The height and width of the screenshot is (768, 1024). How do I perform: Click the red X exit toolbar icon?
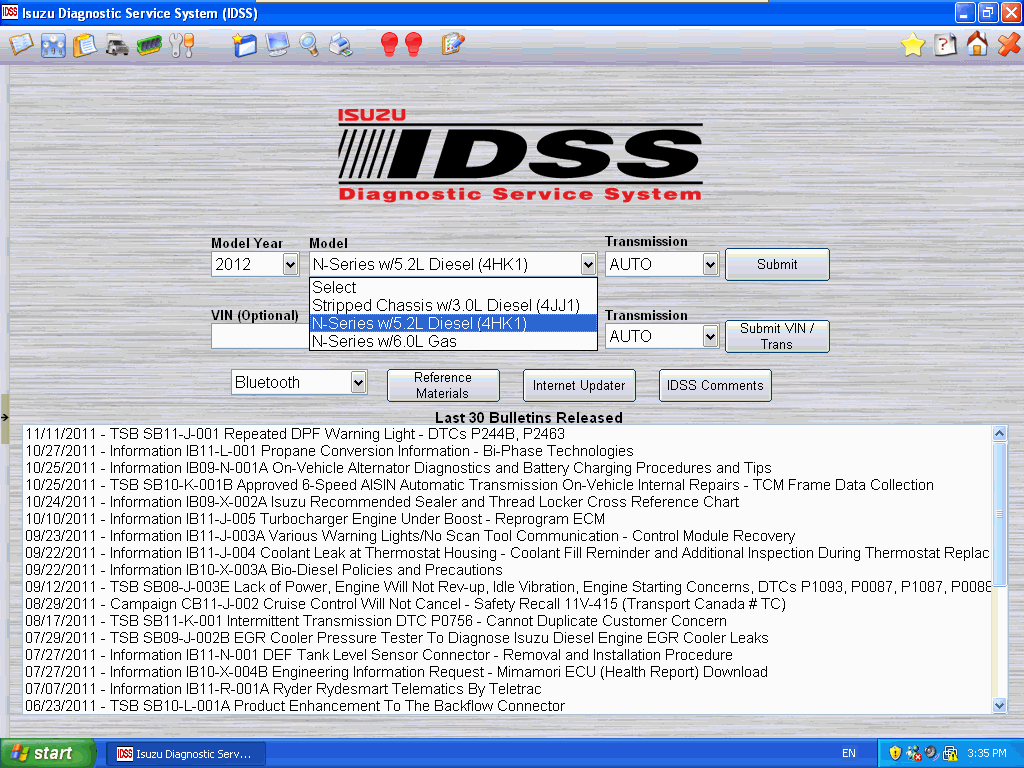coord(1009,44)
